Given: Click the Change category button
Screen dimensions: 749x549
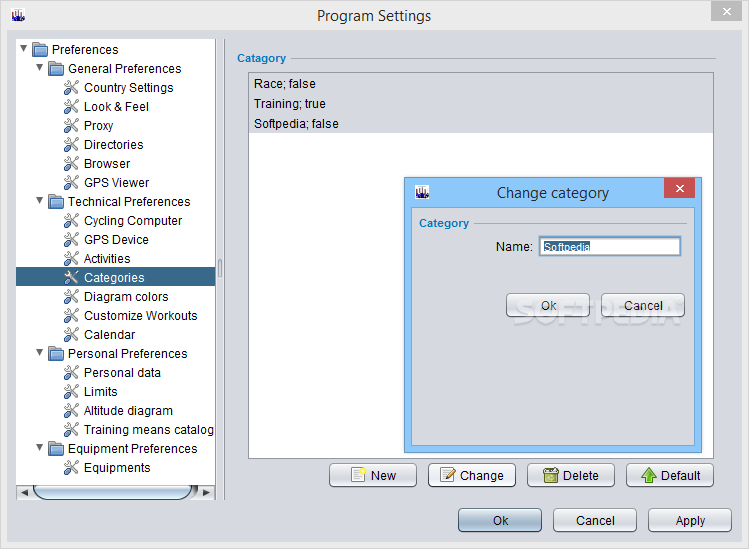Looking at the screenshot, I should [x=472, y=475].
